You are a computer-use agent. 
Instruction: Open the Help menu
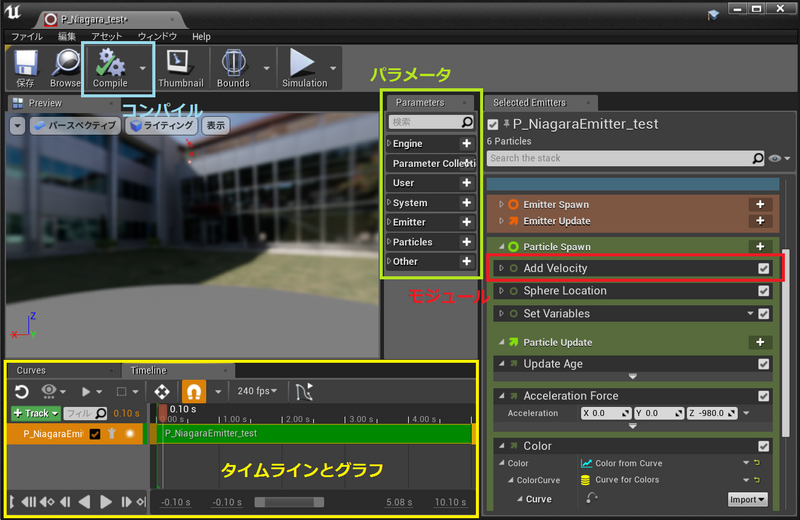[x=201, y=36]
